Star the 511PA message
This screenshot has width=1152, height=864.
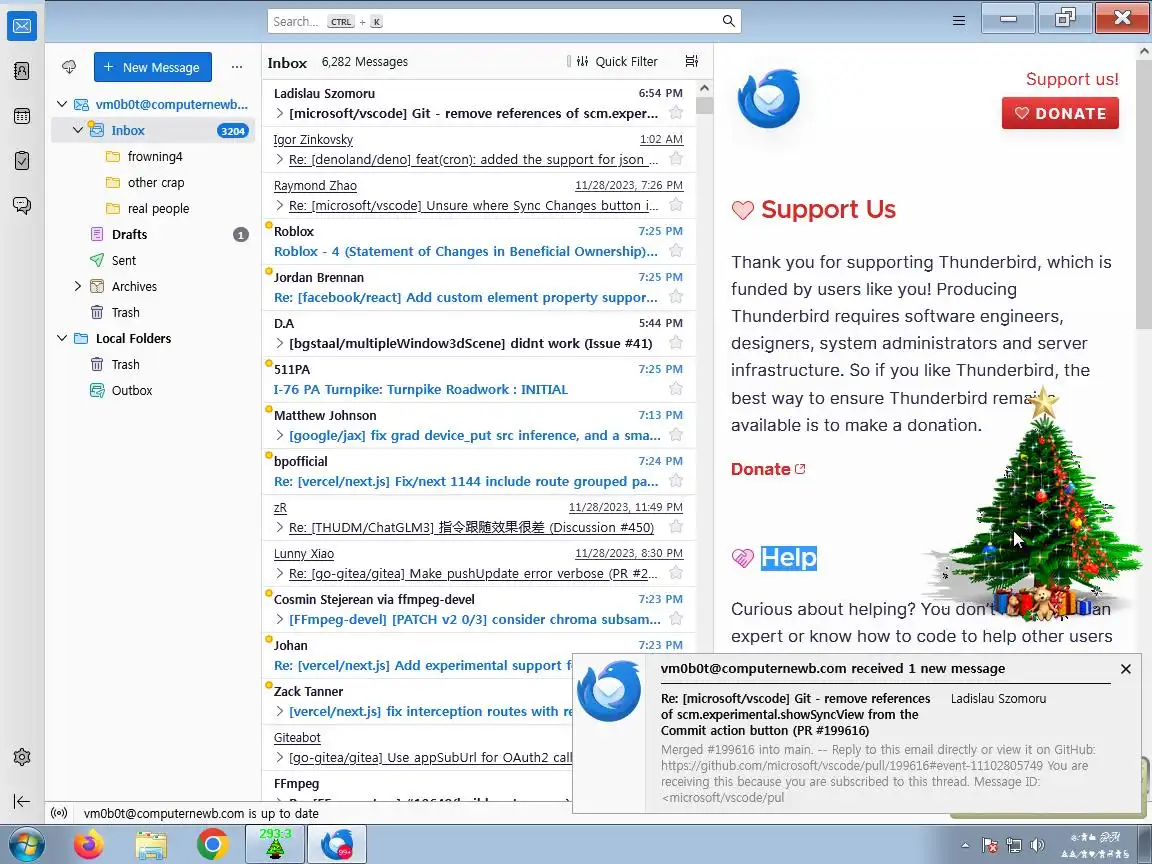[x=676, y=389]
